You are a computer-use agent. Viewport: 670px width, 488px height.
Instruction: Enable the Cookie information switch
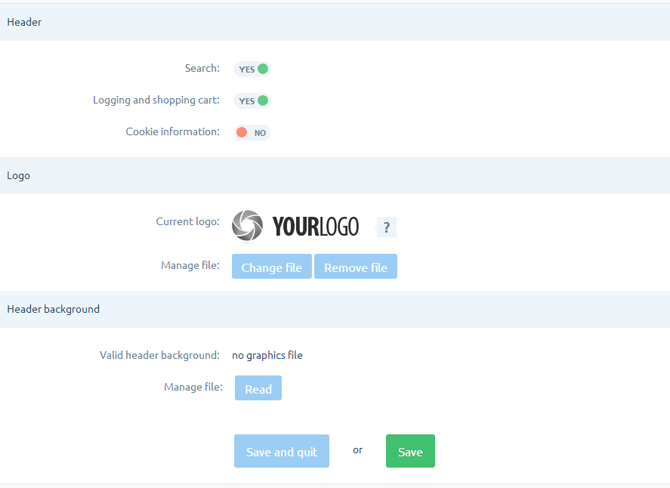click(252, 132)
